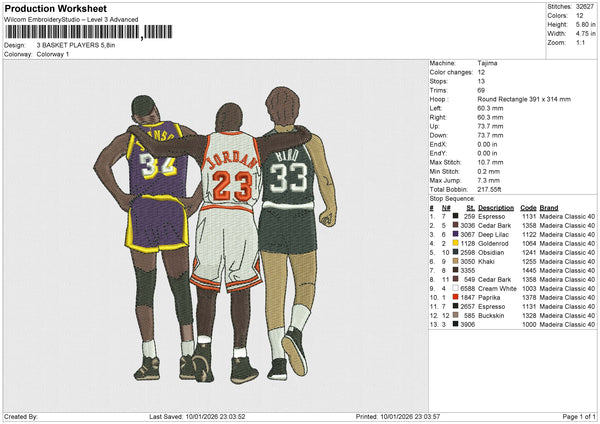
Task: Click the Deep Lilac purple color swatch
Action: click(455, 235)
